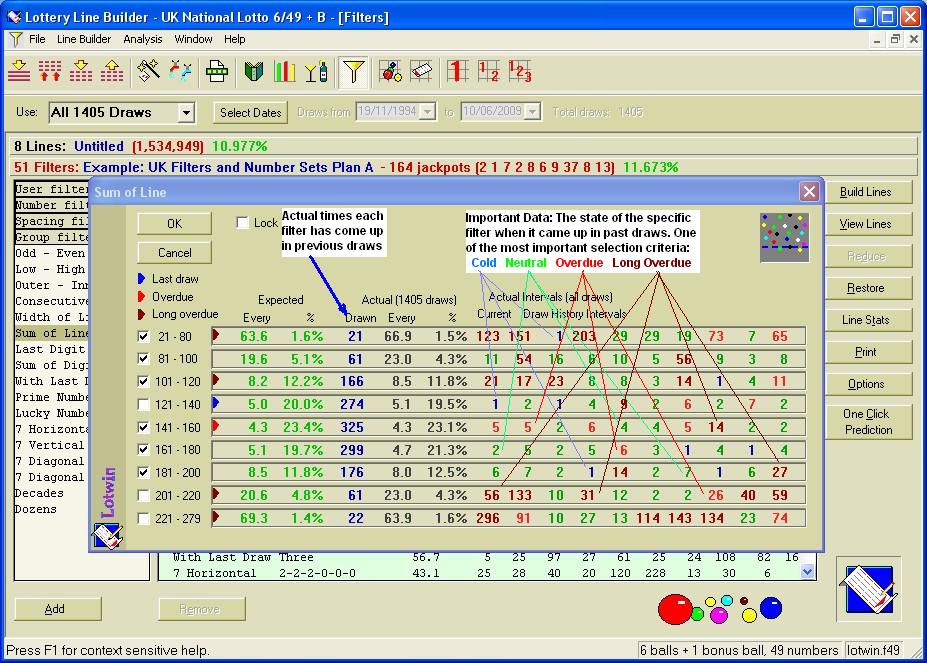Viewport: 927px width, 663px height.
Task: Expand the draws end date dropdown
Action: coord(532,112)
